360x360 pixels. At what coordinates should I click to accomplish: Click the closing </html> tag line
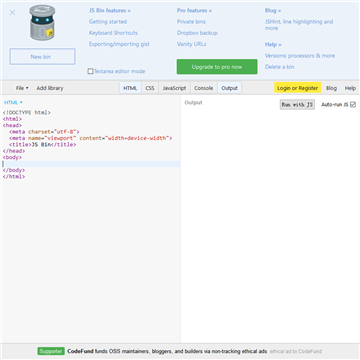pos(14,176)
